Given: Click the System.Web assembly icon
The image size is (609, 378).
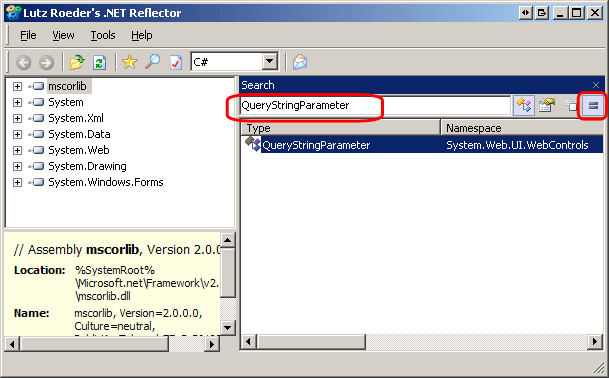Looking at the screenshot, I should tap(36, 150).
